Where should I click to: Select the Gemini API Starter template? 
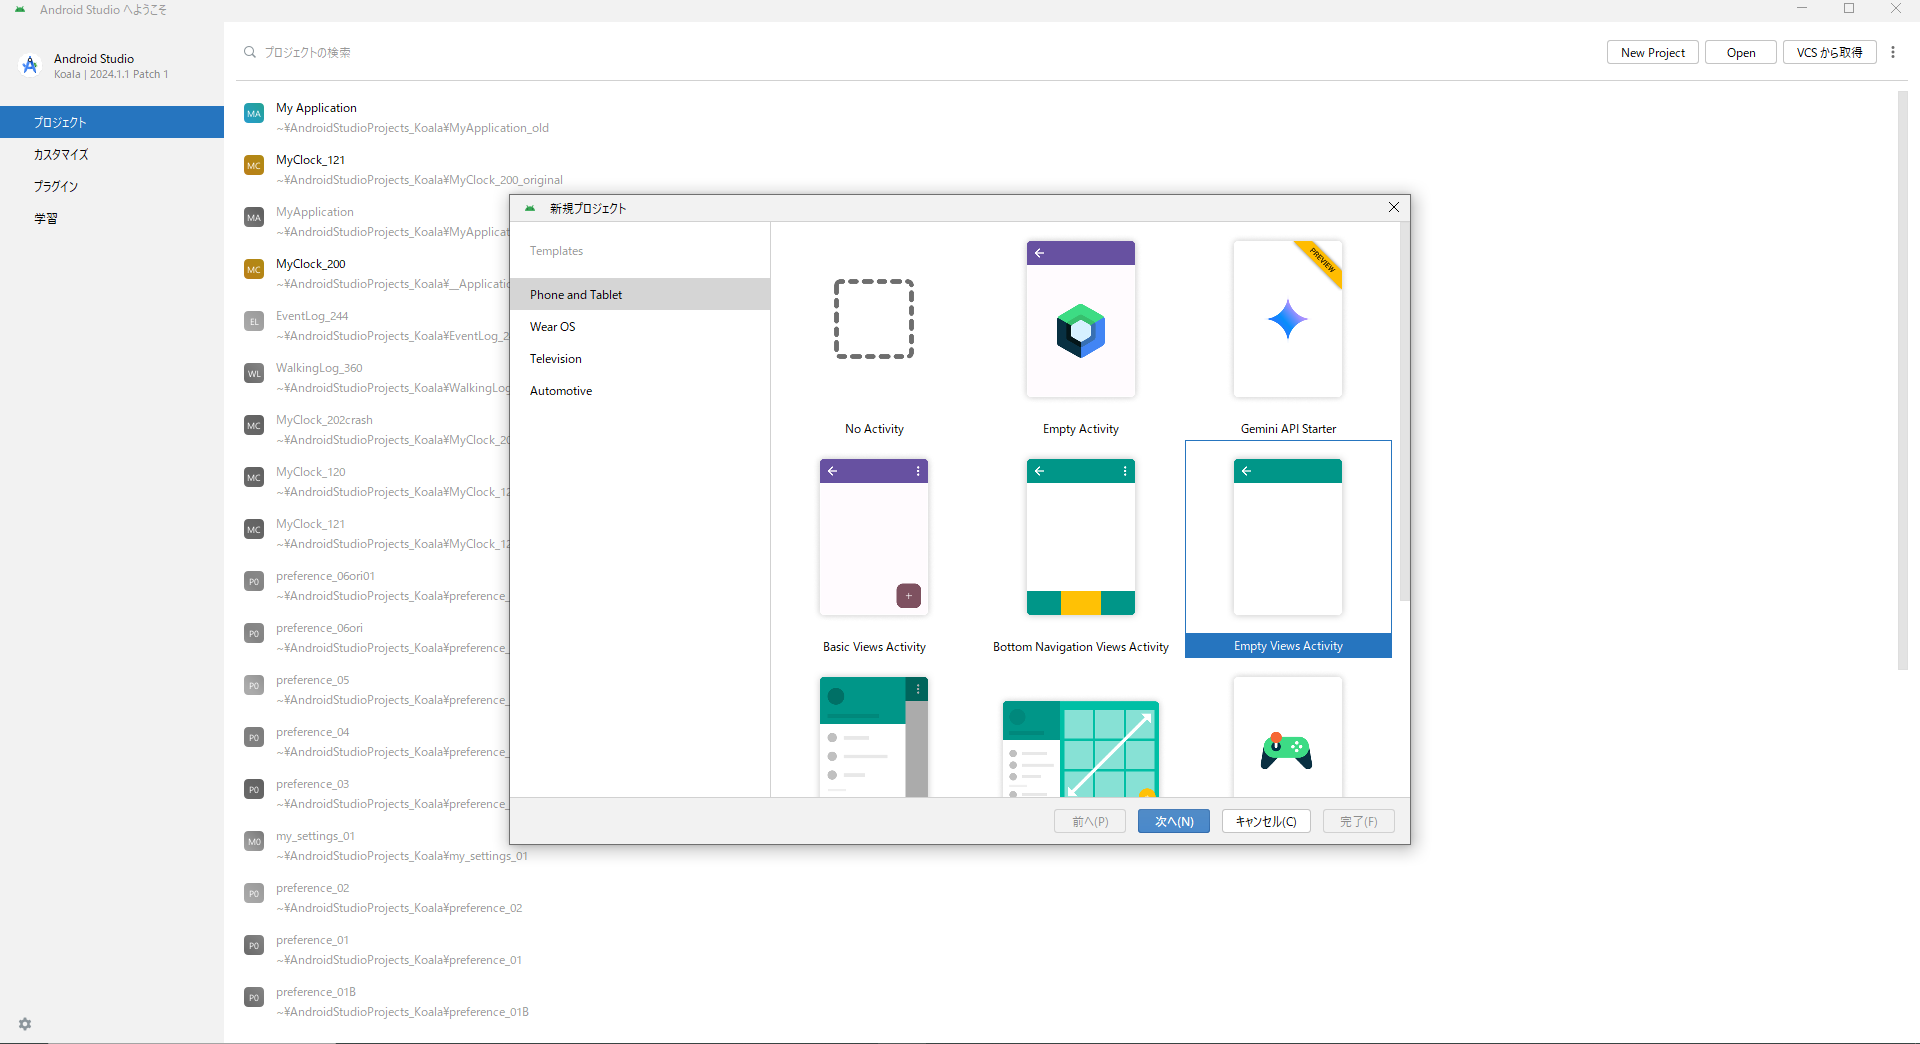click(1287, 320)
